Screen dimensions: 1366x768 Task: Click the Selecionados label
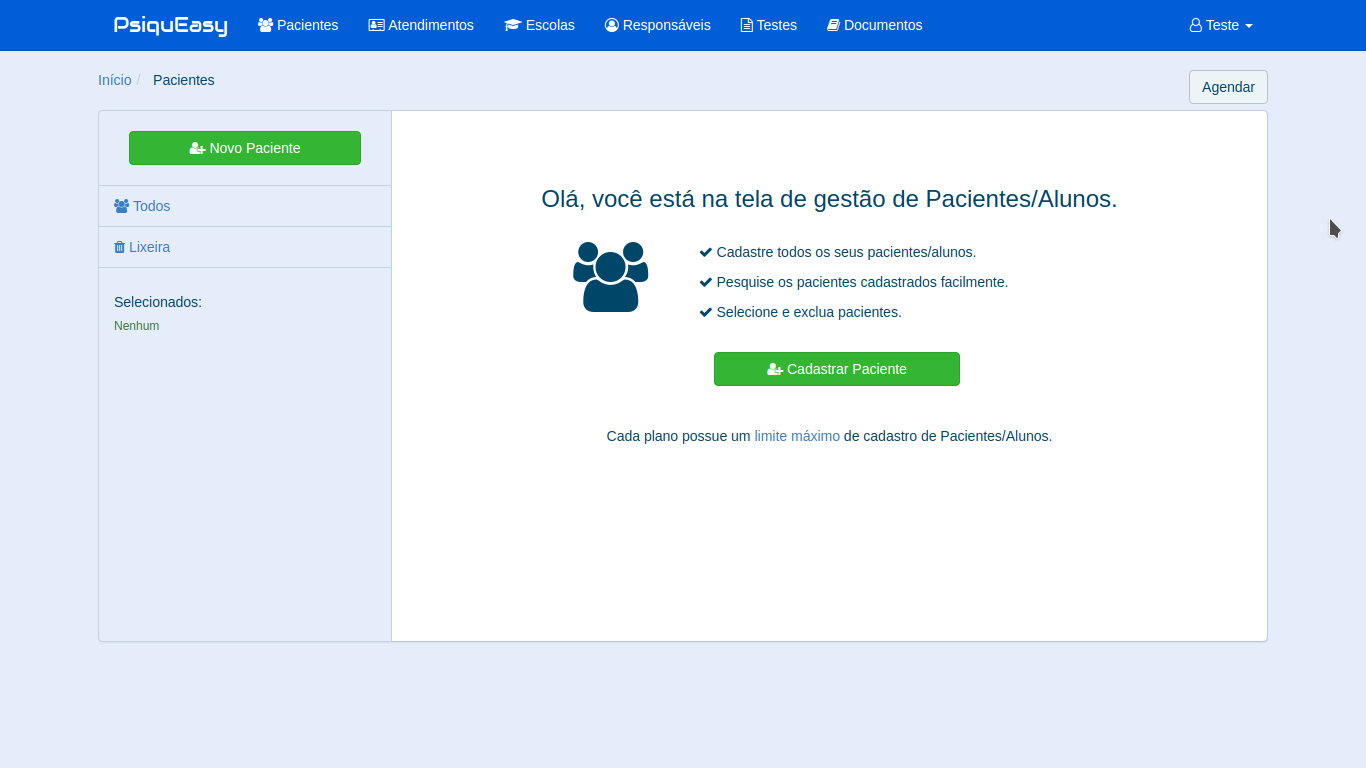click(158, 302)
